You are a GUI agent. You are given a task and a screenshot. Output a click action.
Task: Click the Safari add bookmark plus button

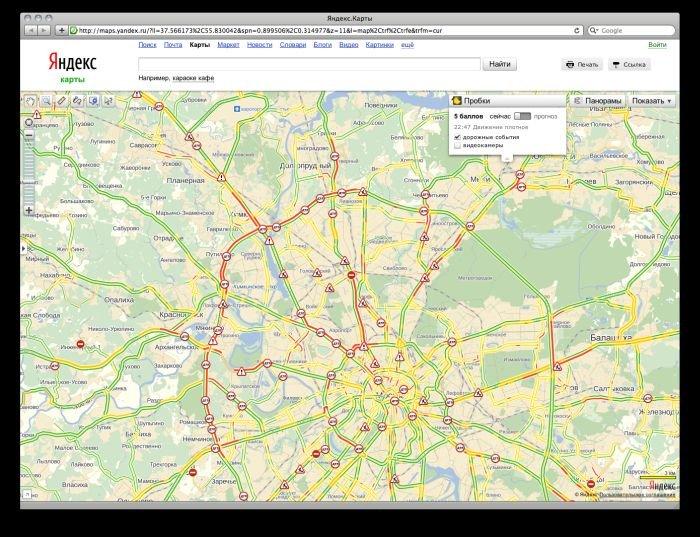coord(62,31)
